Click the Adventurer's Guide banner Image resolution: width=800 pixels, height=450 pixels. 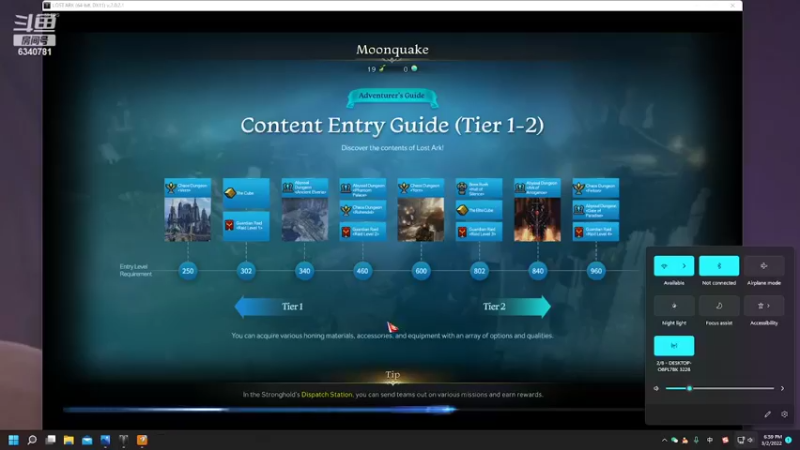tap(391, 96)
